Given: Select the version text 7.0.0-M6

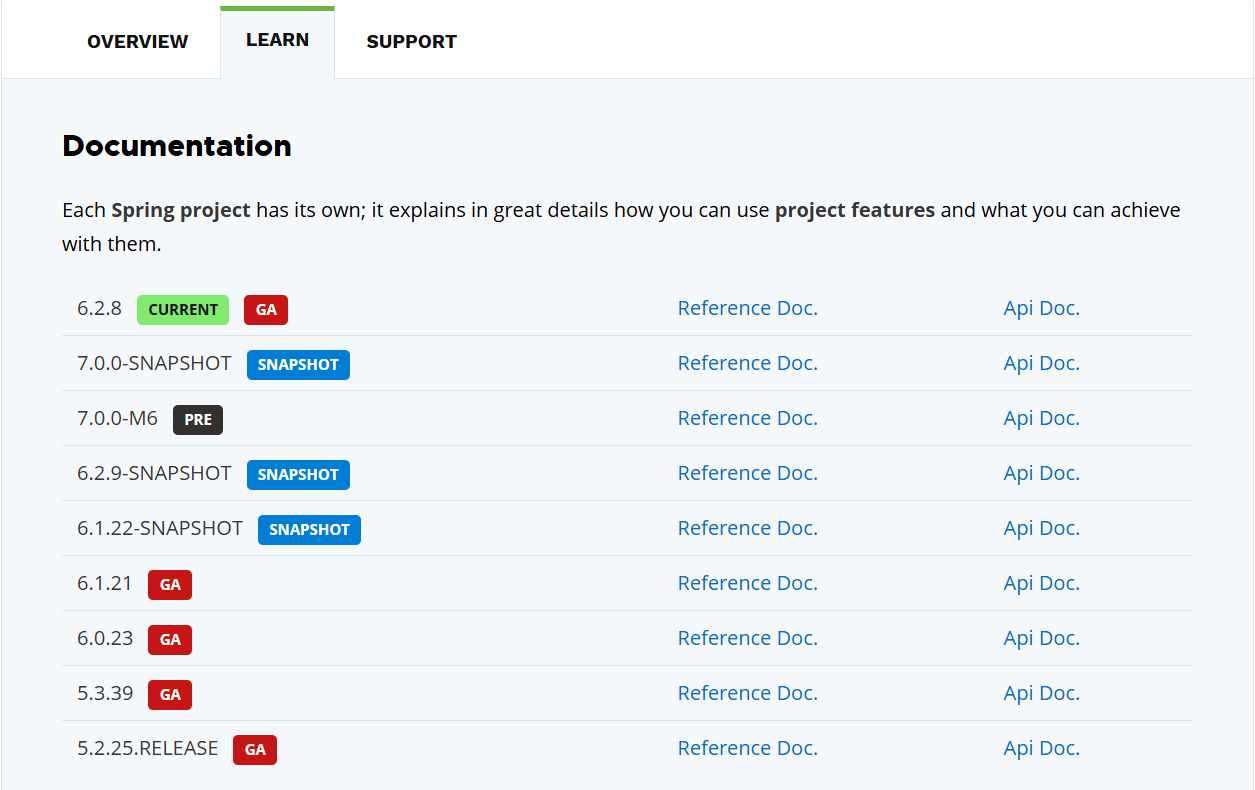Looking at the screenshot, I should (117, 418).
